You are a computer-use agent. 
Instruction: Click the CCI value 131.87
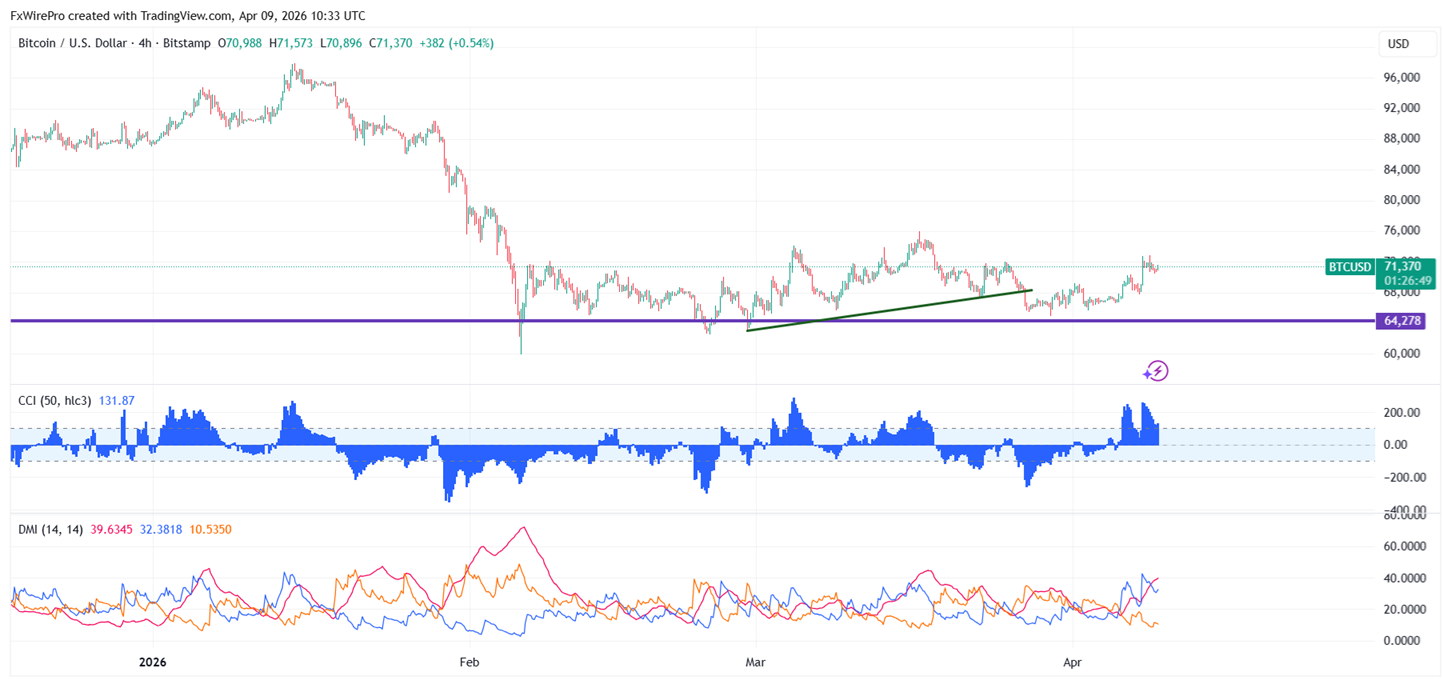(116, 401)
